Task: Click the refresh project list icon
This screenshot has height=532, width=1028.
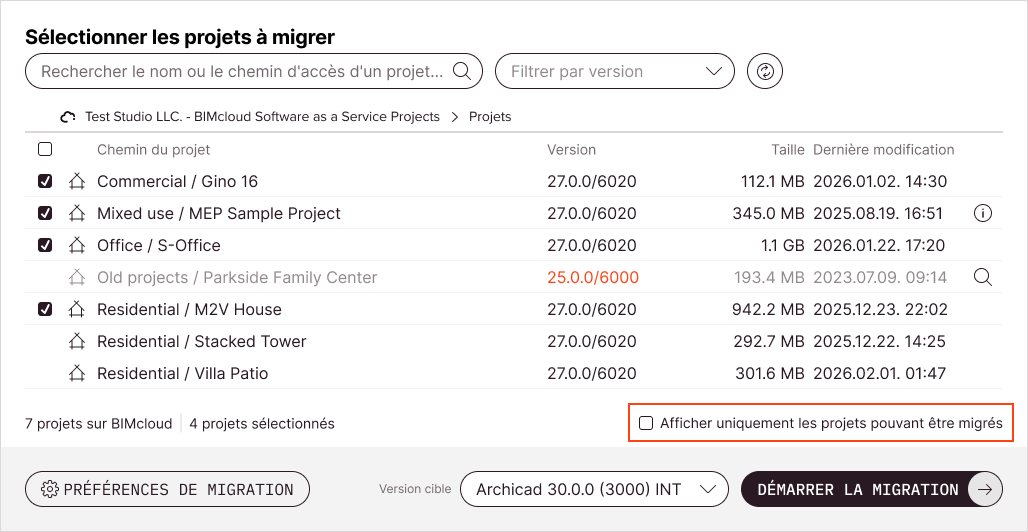Action: click(x=765, y=71)
